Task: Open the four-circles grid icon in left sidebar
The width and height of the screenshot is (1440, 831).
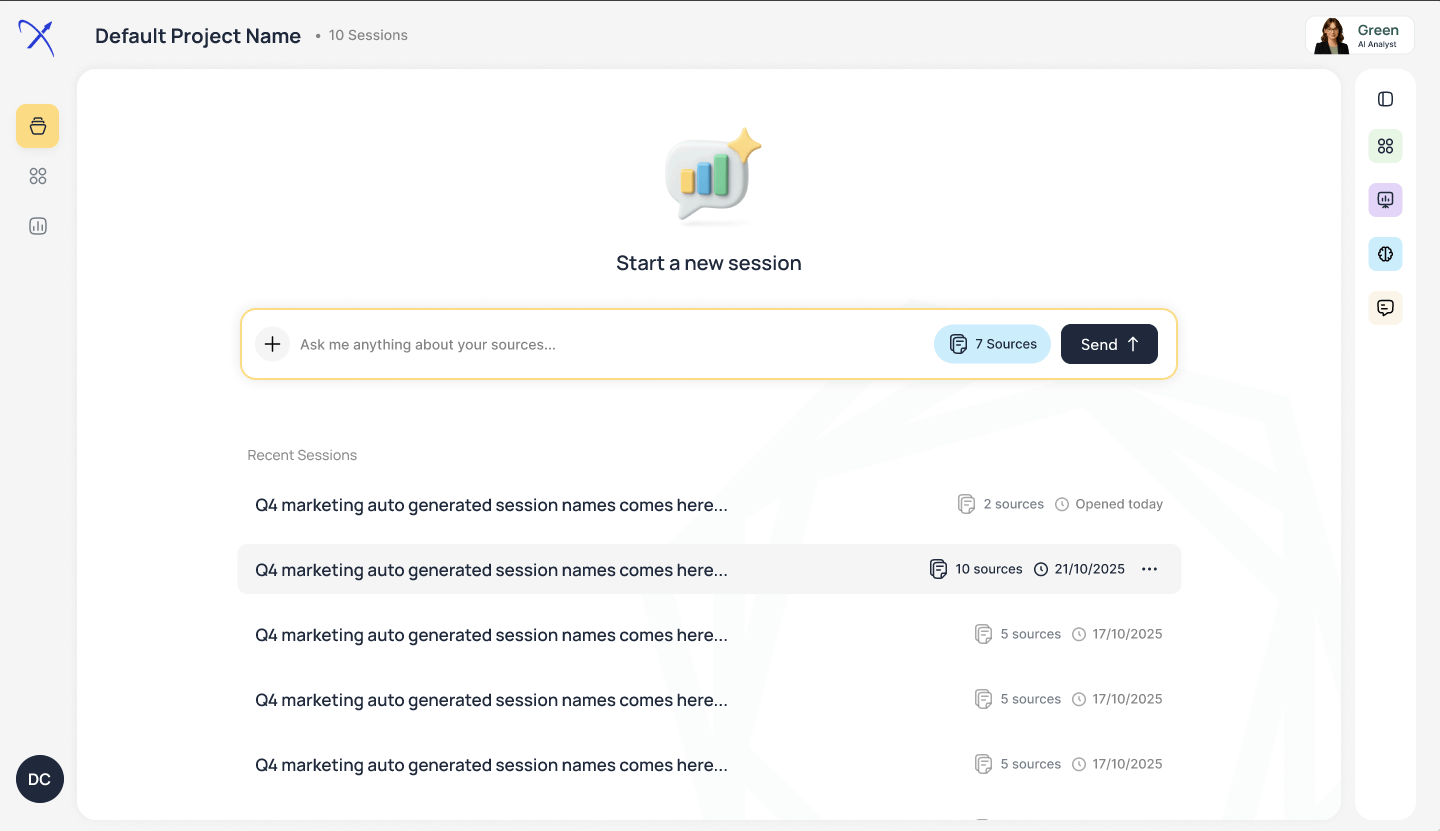Action: [x=38, y=176]
